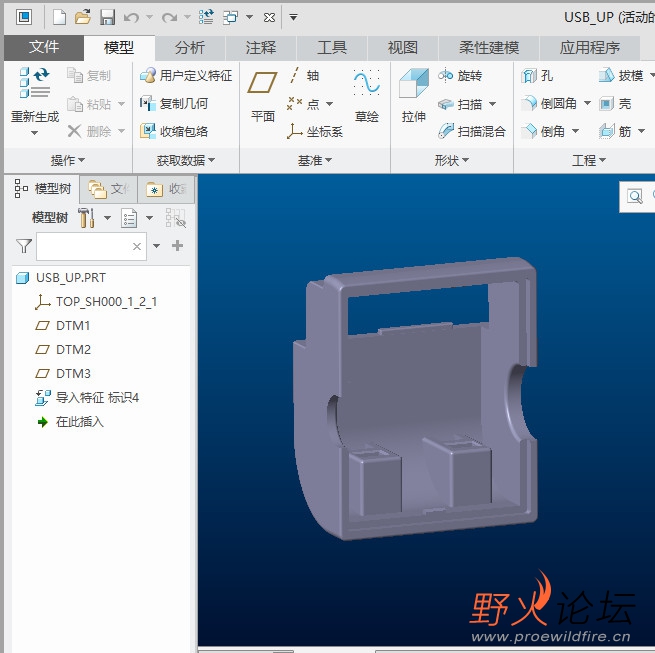Click the model tree search input field
Image resolution: width=655 pixels, height=653 pixels.
tap(91, 246)
